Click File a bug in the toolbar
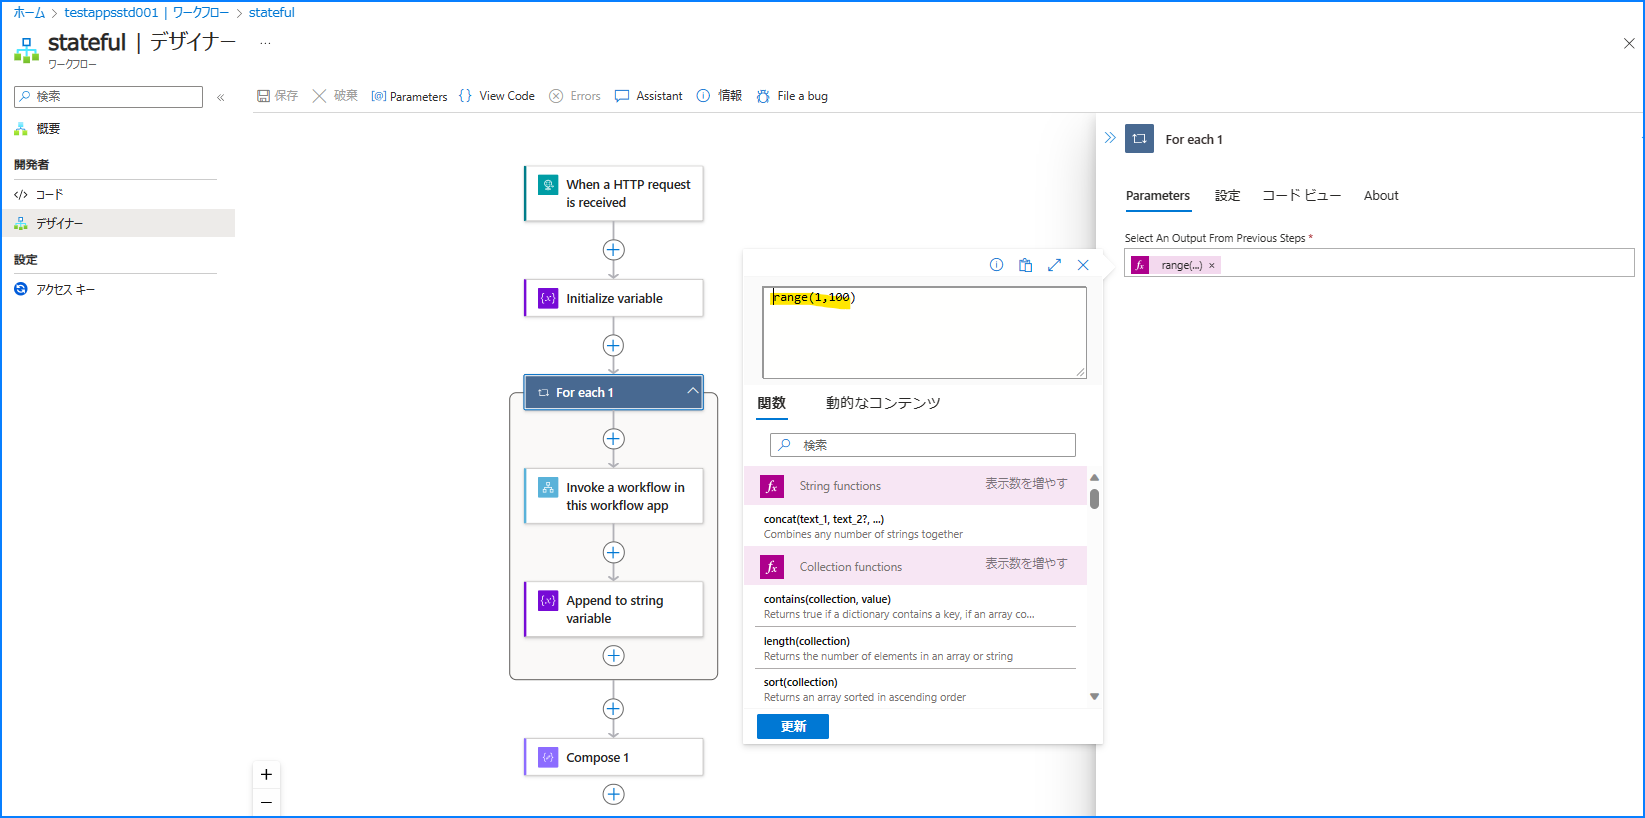This screenshot has height=818, width=1645. pos(792,96)
